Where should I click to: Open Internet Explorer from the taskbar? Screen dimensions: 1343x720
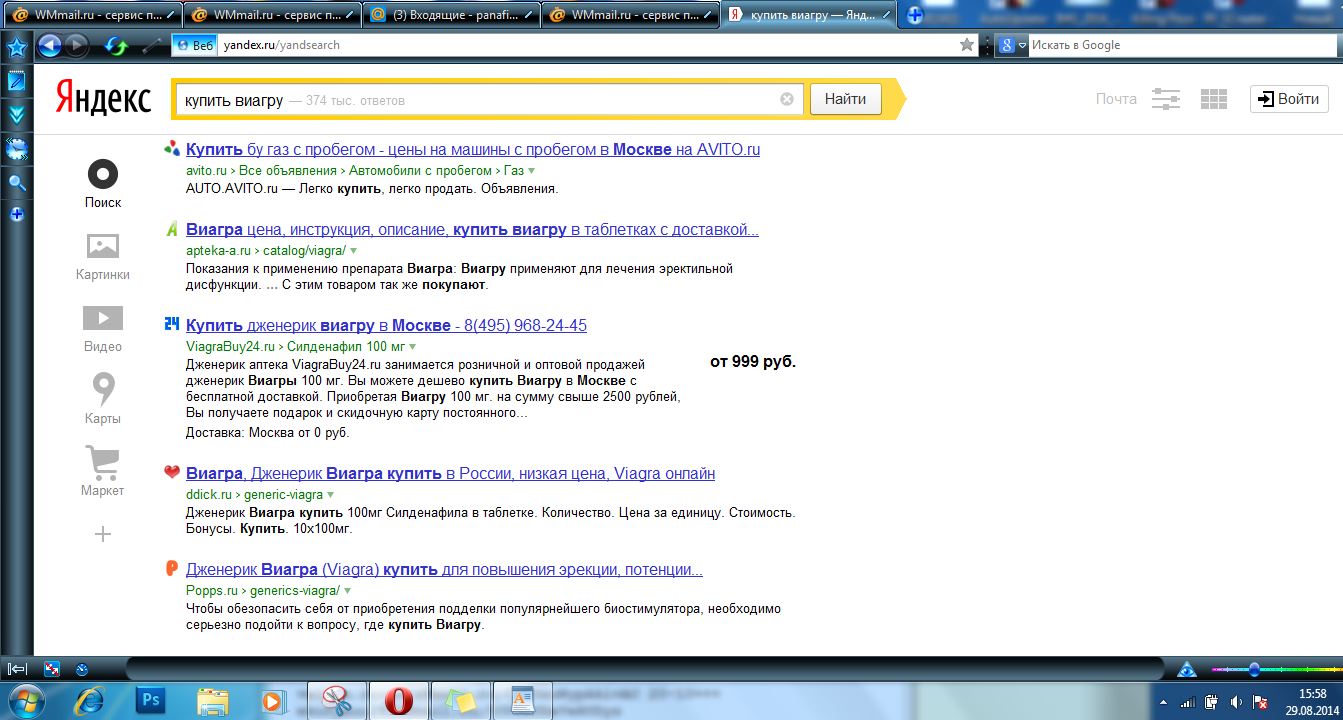(x=90, y=701)
